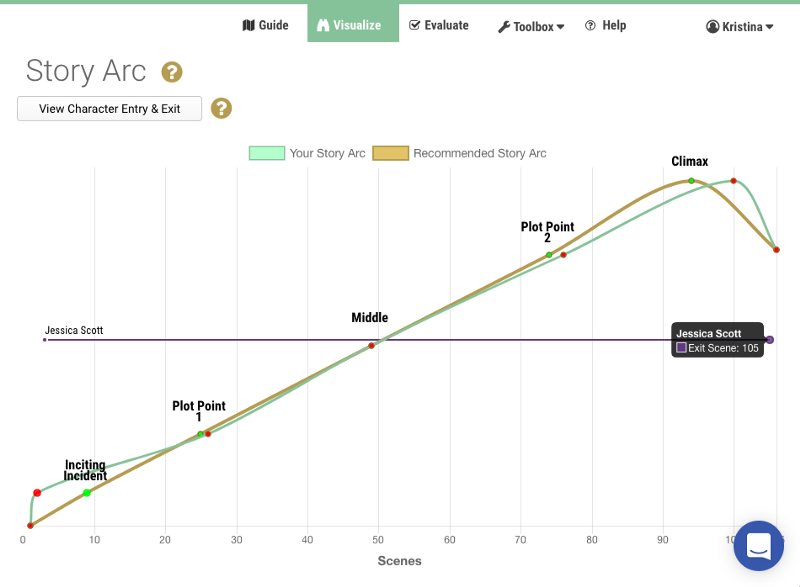Click Jessica Scott's exit scene endpoint
The image size is (800, 587).
click(x=770, y=340)
